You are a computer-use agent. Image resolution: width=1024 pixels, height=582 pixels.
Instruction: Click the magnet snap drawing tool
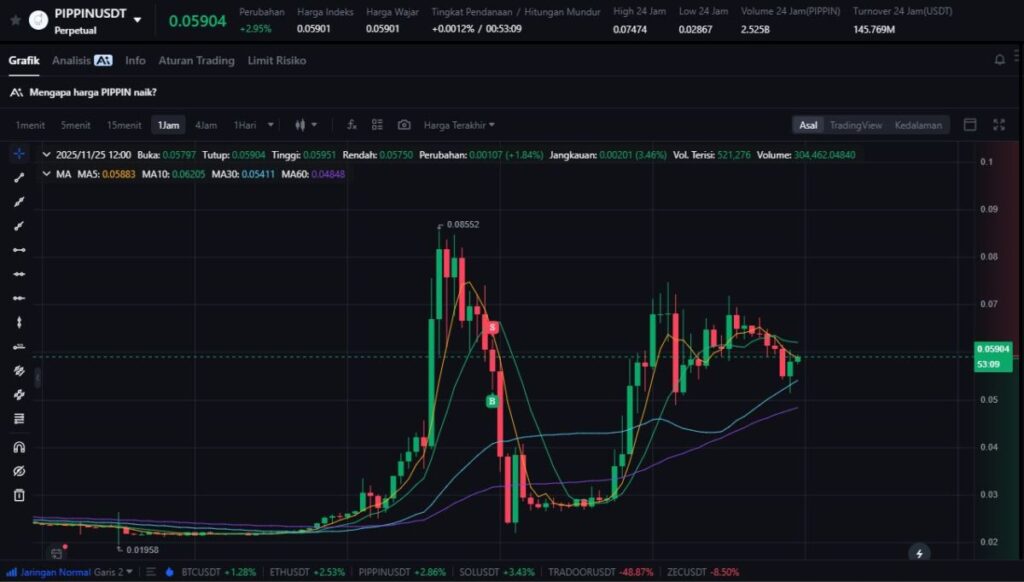point(19,447)
